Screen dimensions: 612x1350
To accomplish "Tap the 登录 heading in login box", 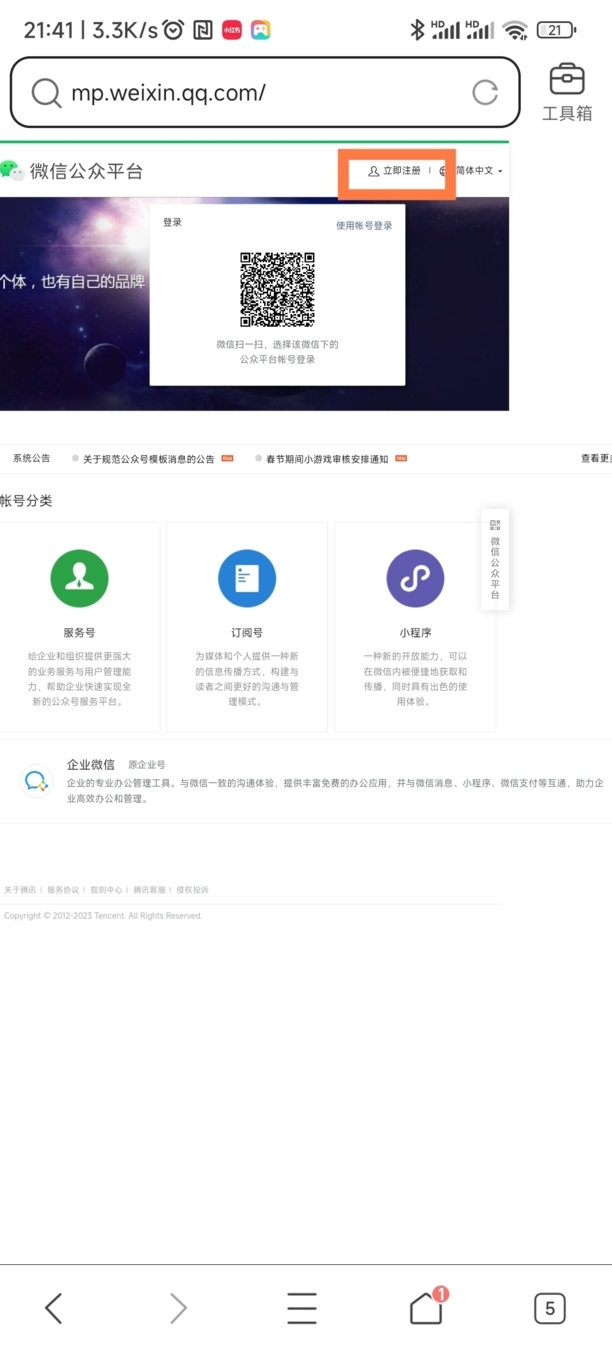I will (173, 223).
